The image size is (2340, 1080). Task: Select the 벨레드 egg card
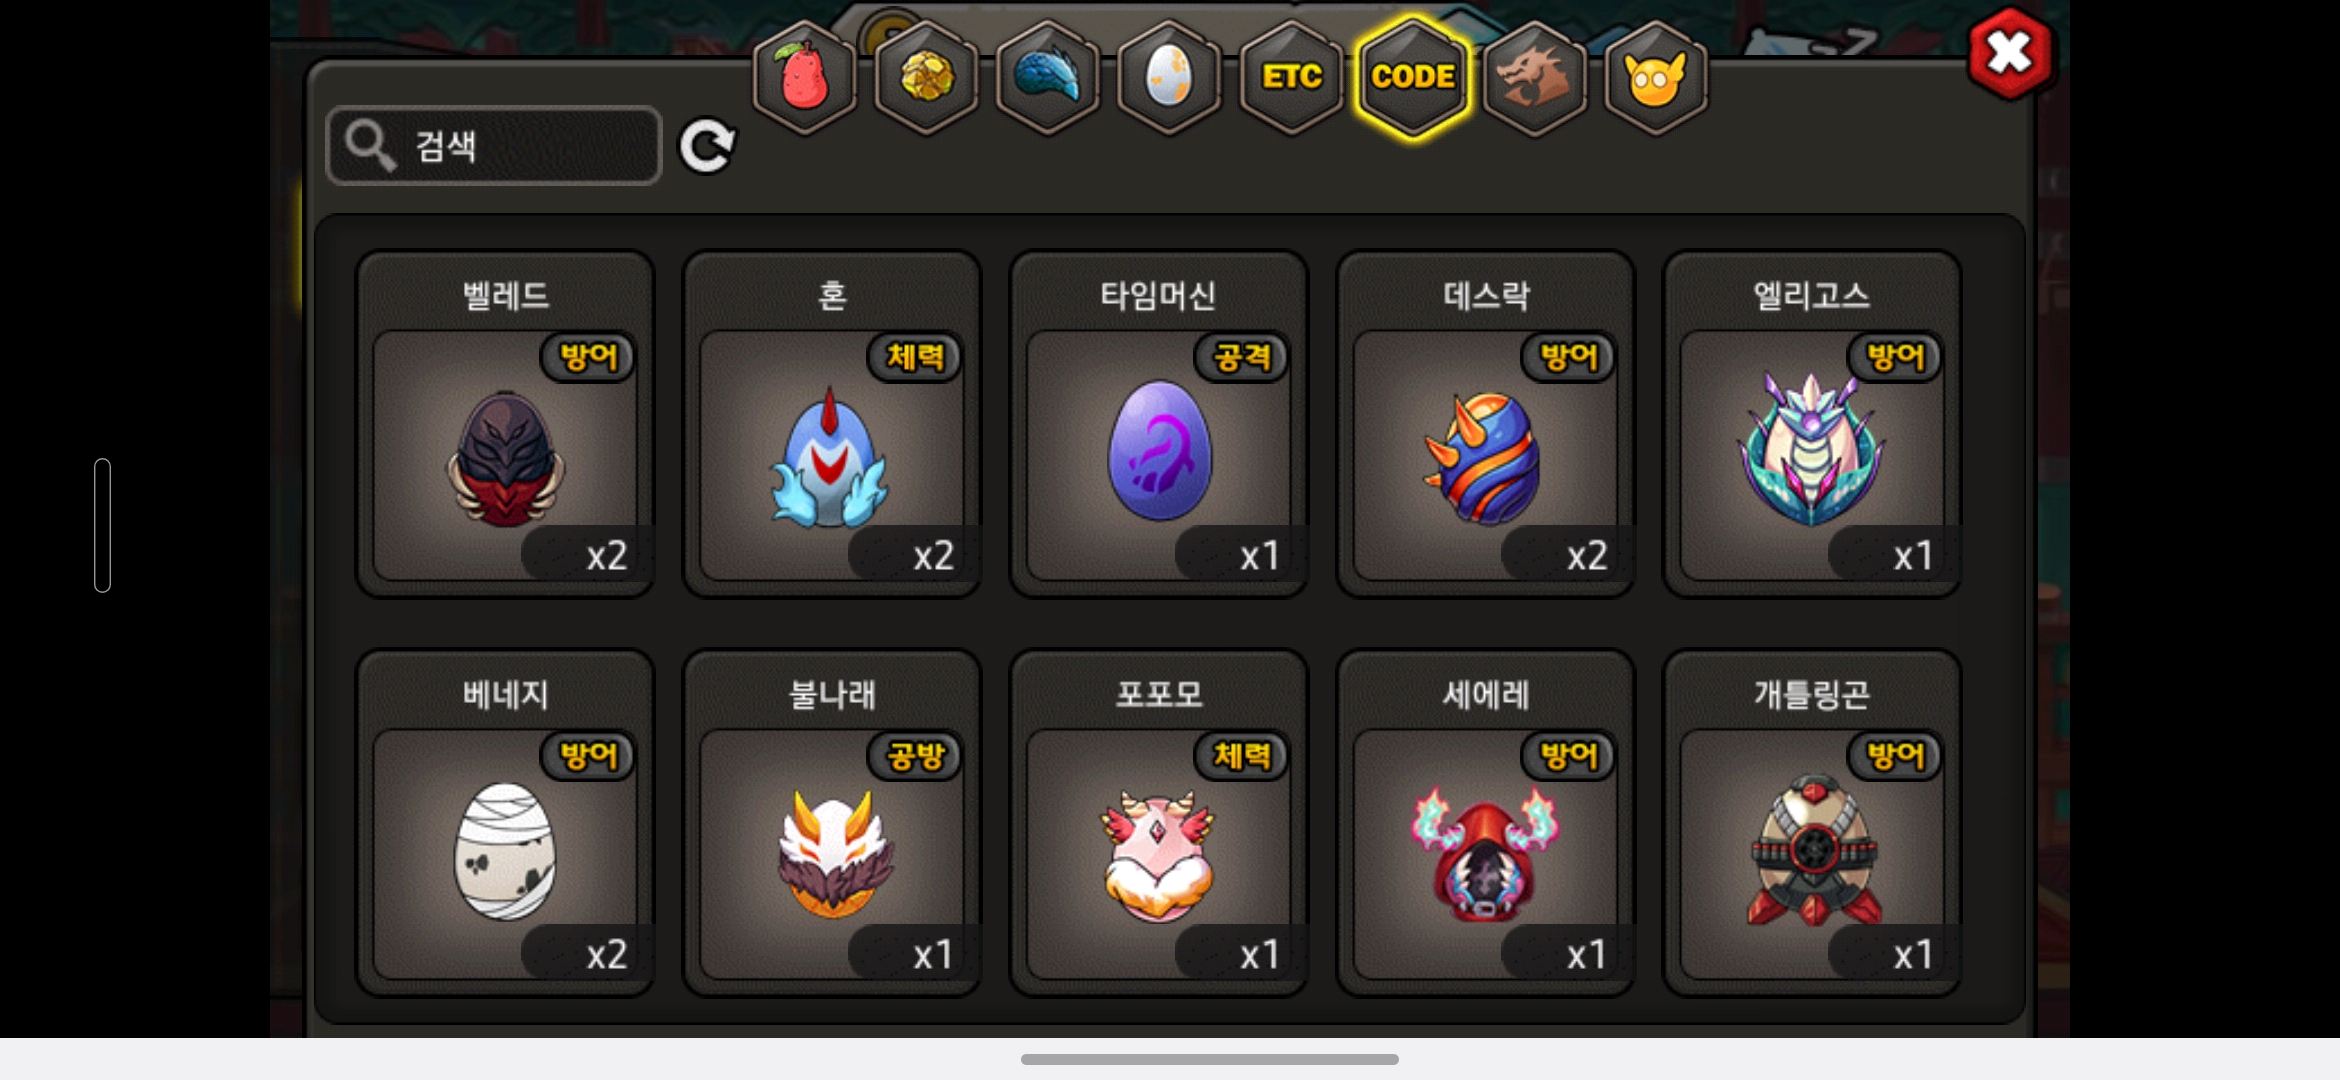(x=506, y=424)
